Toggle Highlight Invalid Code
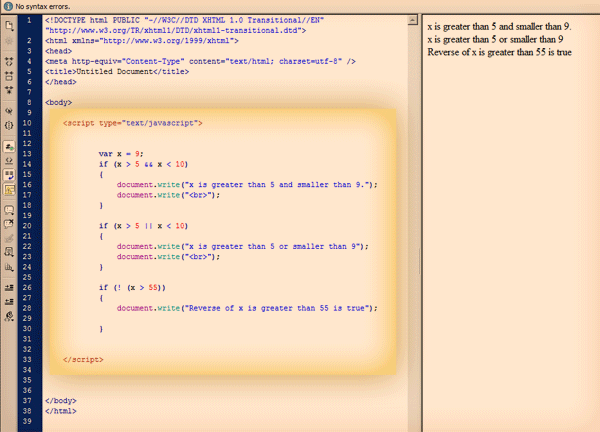This screenshot has height=432, width=600. pos(9,161)
